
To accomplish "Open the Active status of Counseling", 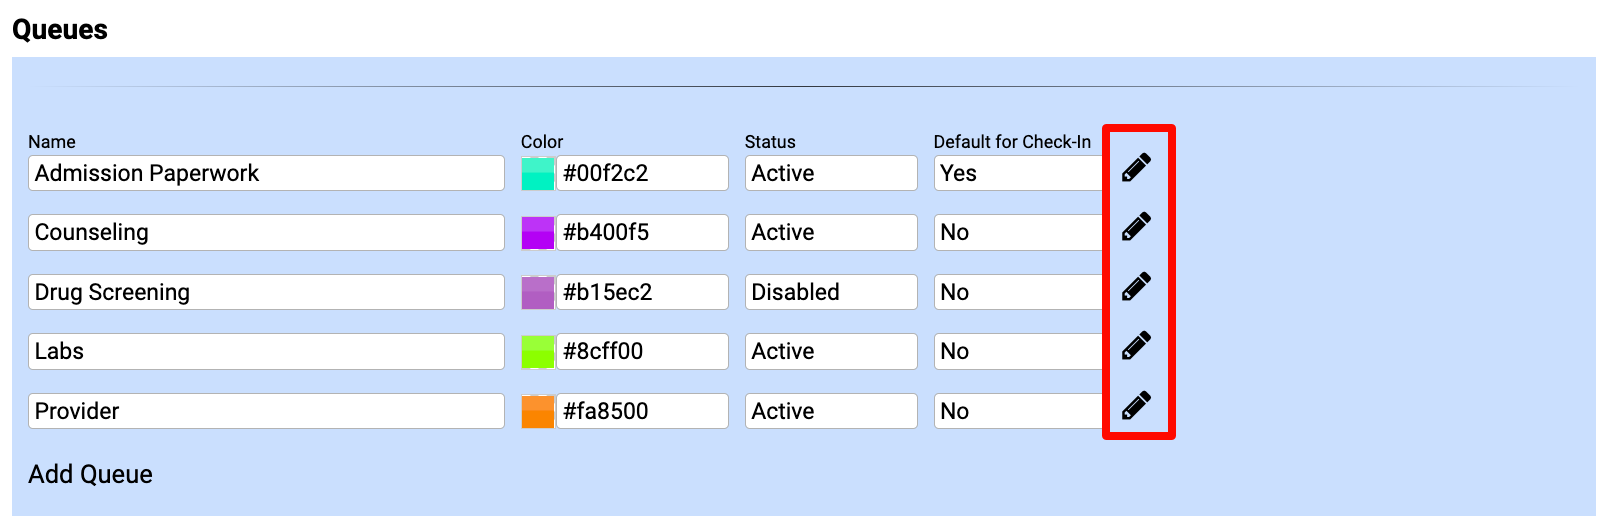I will 831,232.
